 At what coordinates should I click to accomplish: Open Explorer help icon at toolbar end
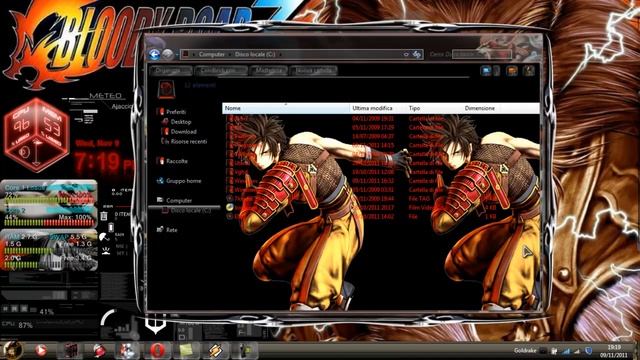pyautogui.click(x=529, y=71)
